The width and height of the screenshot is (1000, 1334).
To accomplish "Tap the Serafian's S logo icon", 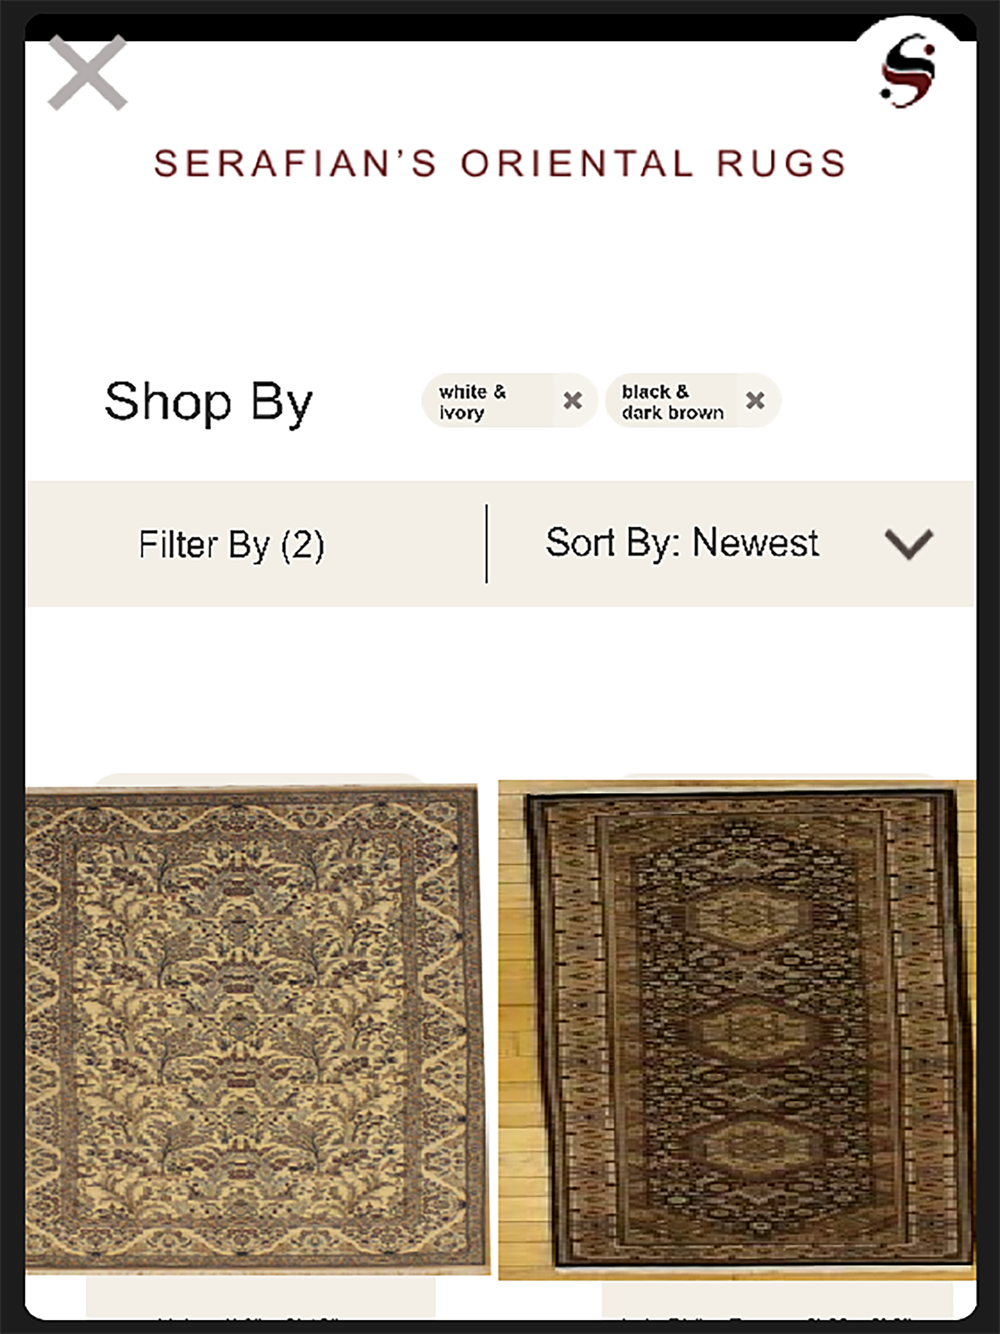I will coord(908,70).
